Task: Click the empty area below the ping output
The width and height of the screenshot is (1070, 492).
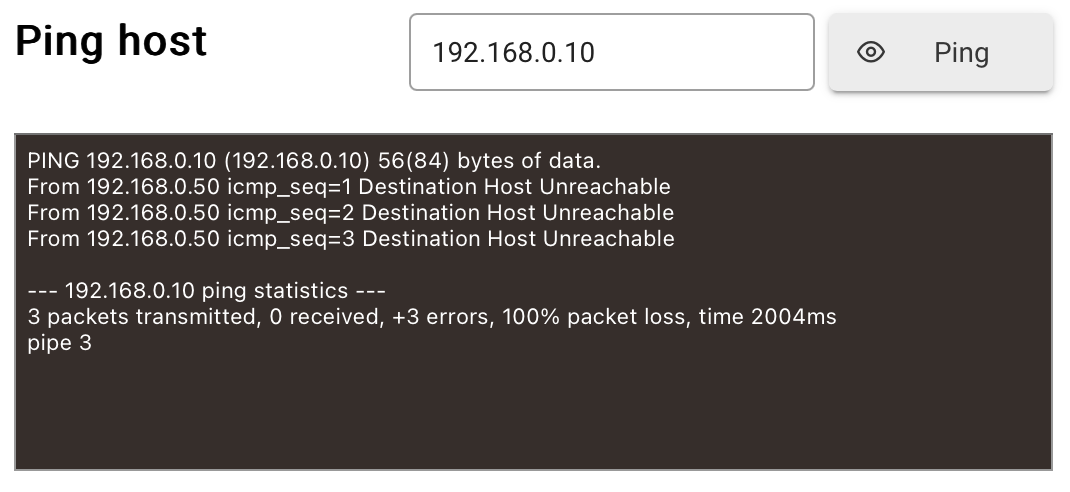Action: [533, 411]
